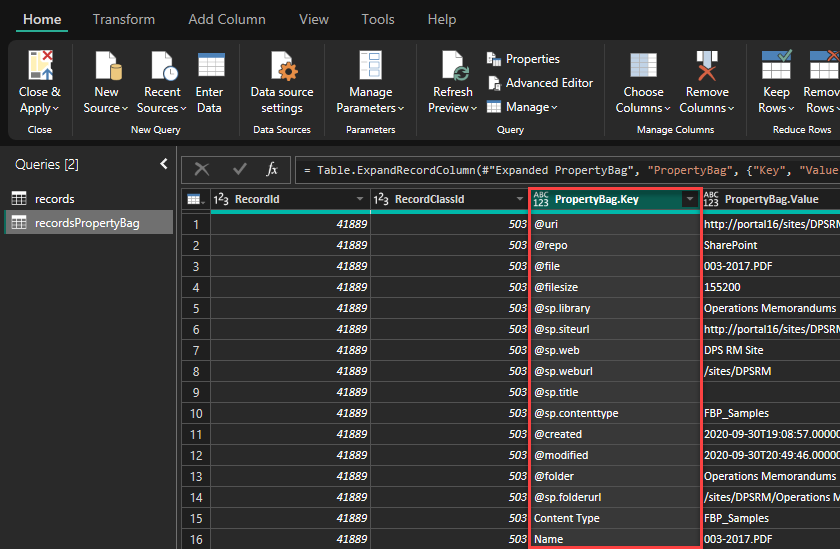The width and height of the screenshot is (840, 549).
Task: Click inside the formula bar
Action: click(570, 170)
